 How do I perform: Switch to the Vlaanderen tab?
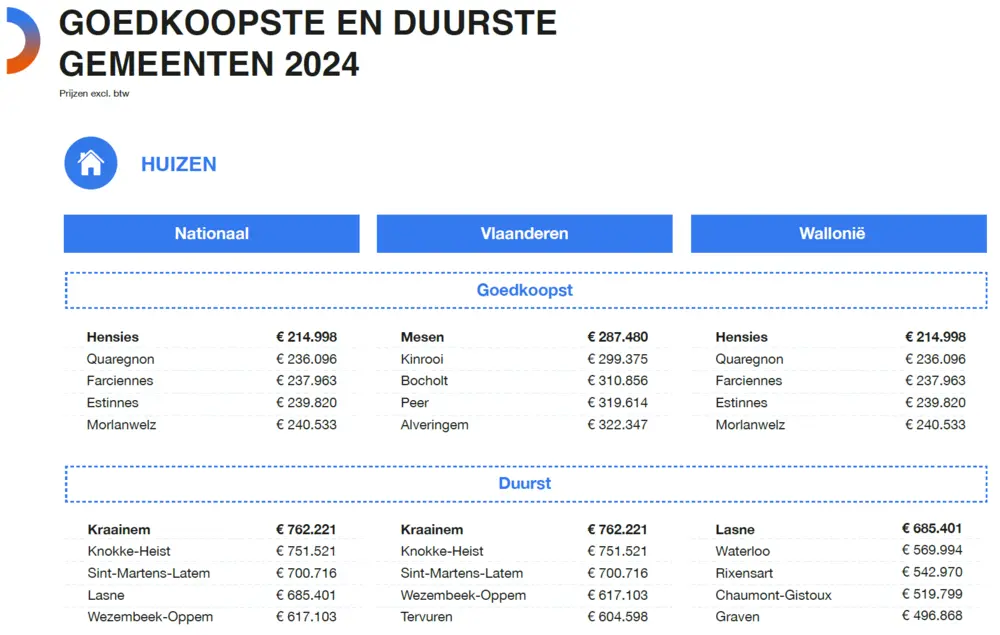click(524, 233)
